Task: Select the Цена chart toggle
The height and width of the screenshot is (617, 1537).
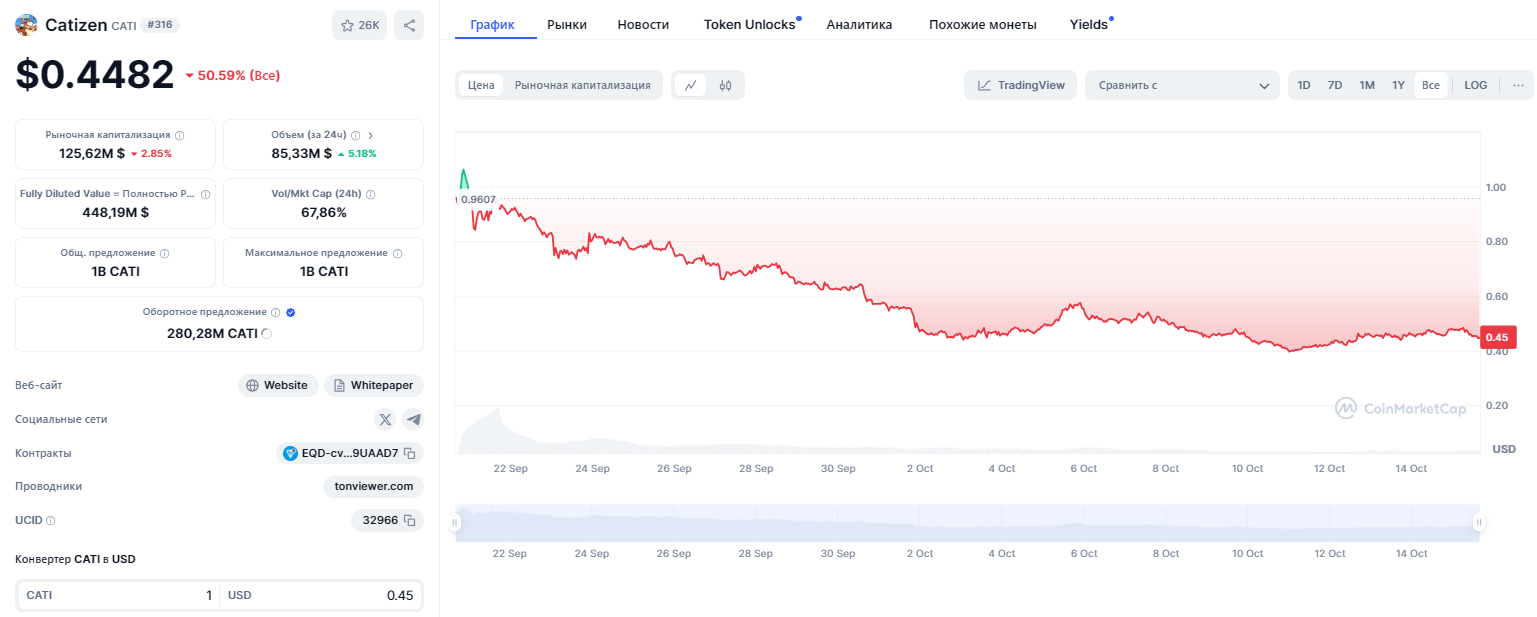Action: tap(481, 86)
